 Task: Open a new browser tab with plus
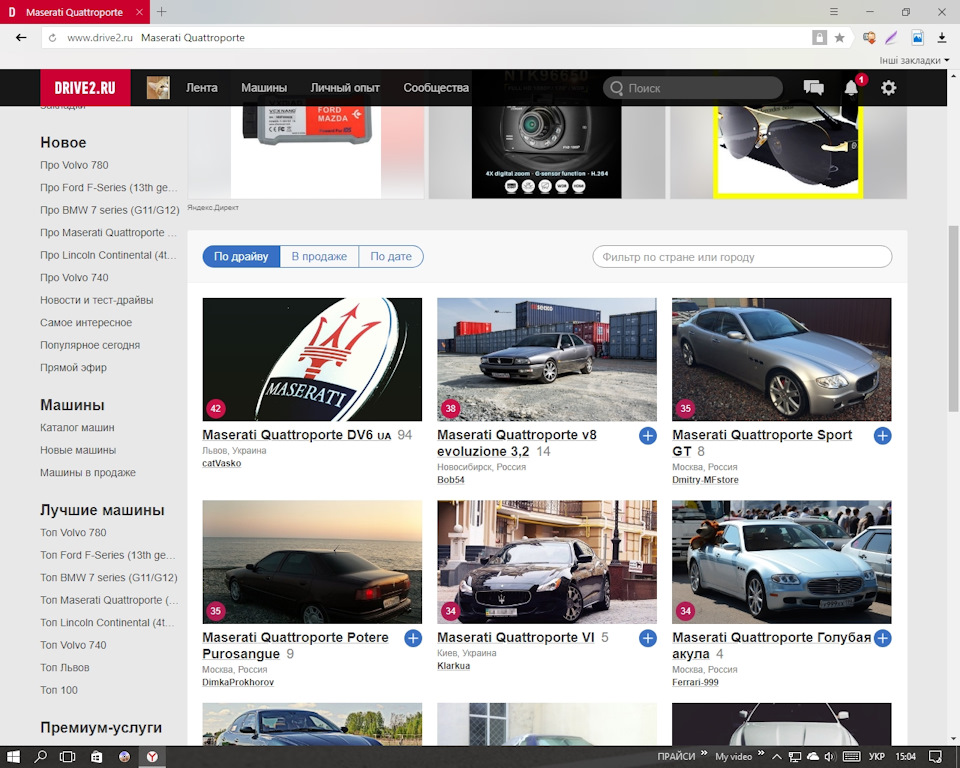162,12
